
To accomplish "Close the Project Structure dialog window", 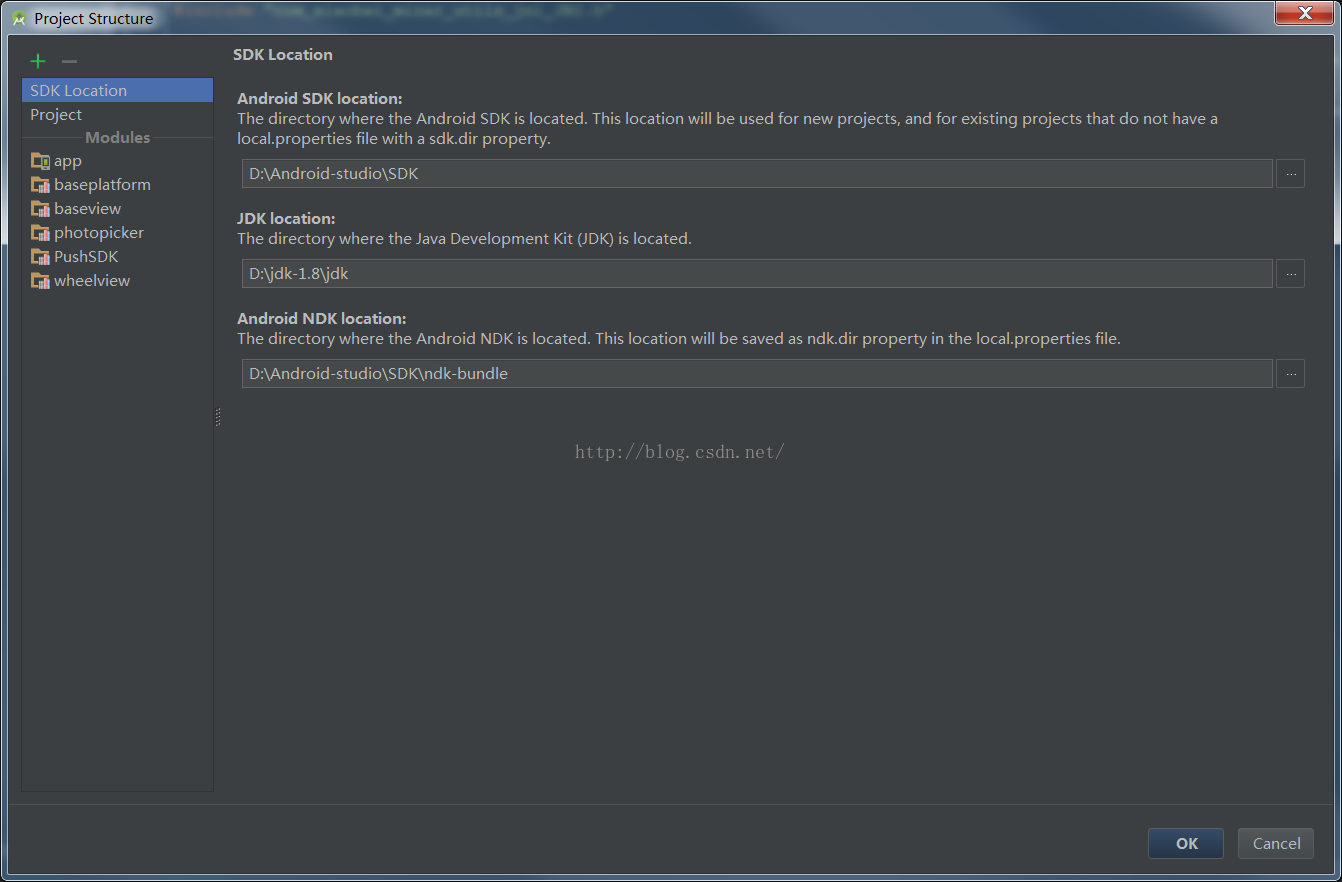I will tap(1305, 14).
